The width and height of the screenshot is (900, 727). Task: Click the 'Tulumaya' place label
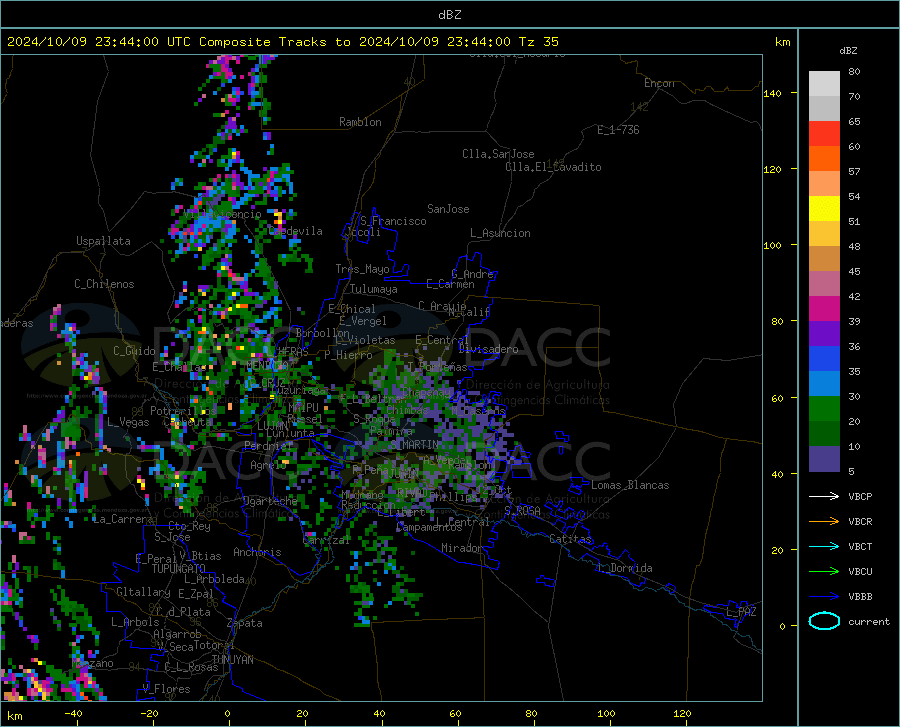point(374,289)
